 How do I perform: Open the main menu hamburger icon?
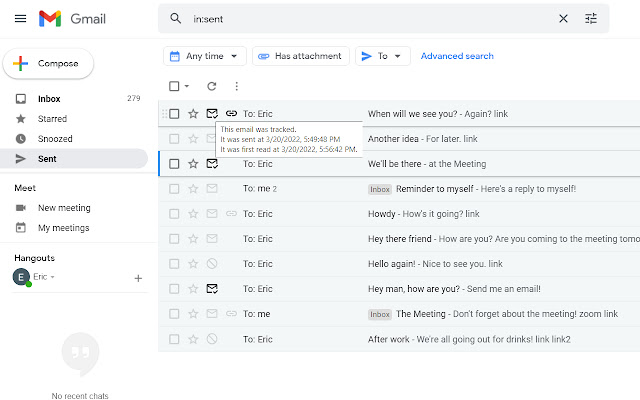(x=20, y=18)
